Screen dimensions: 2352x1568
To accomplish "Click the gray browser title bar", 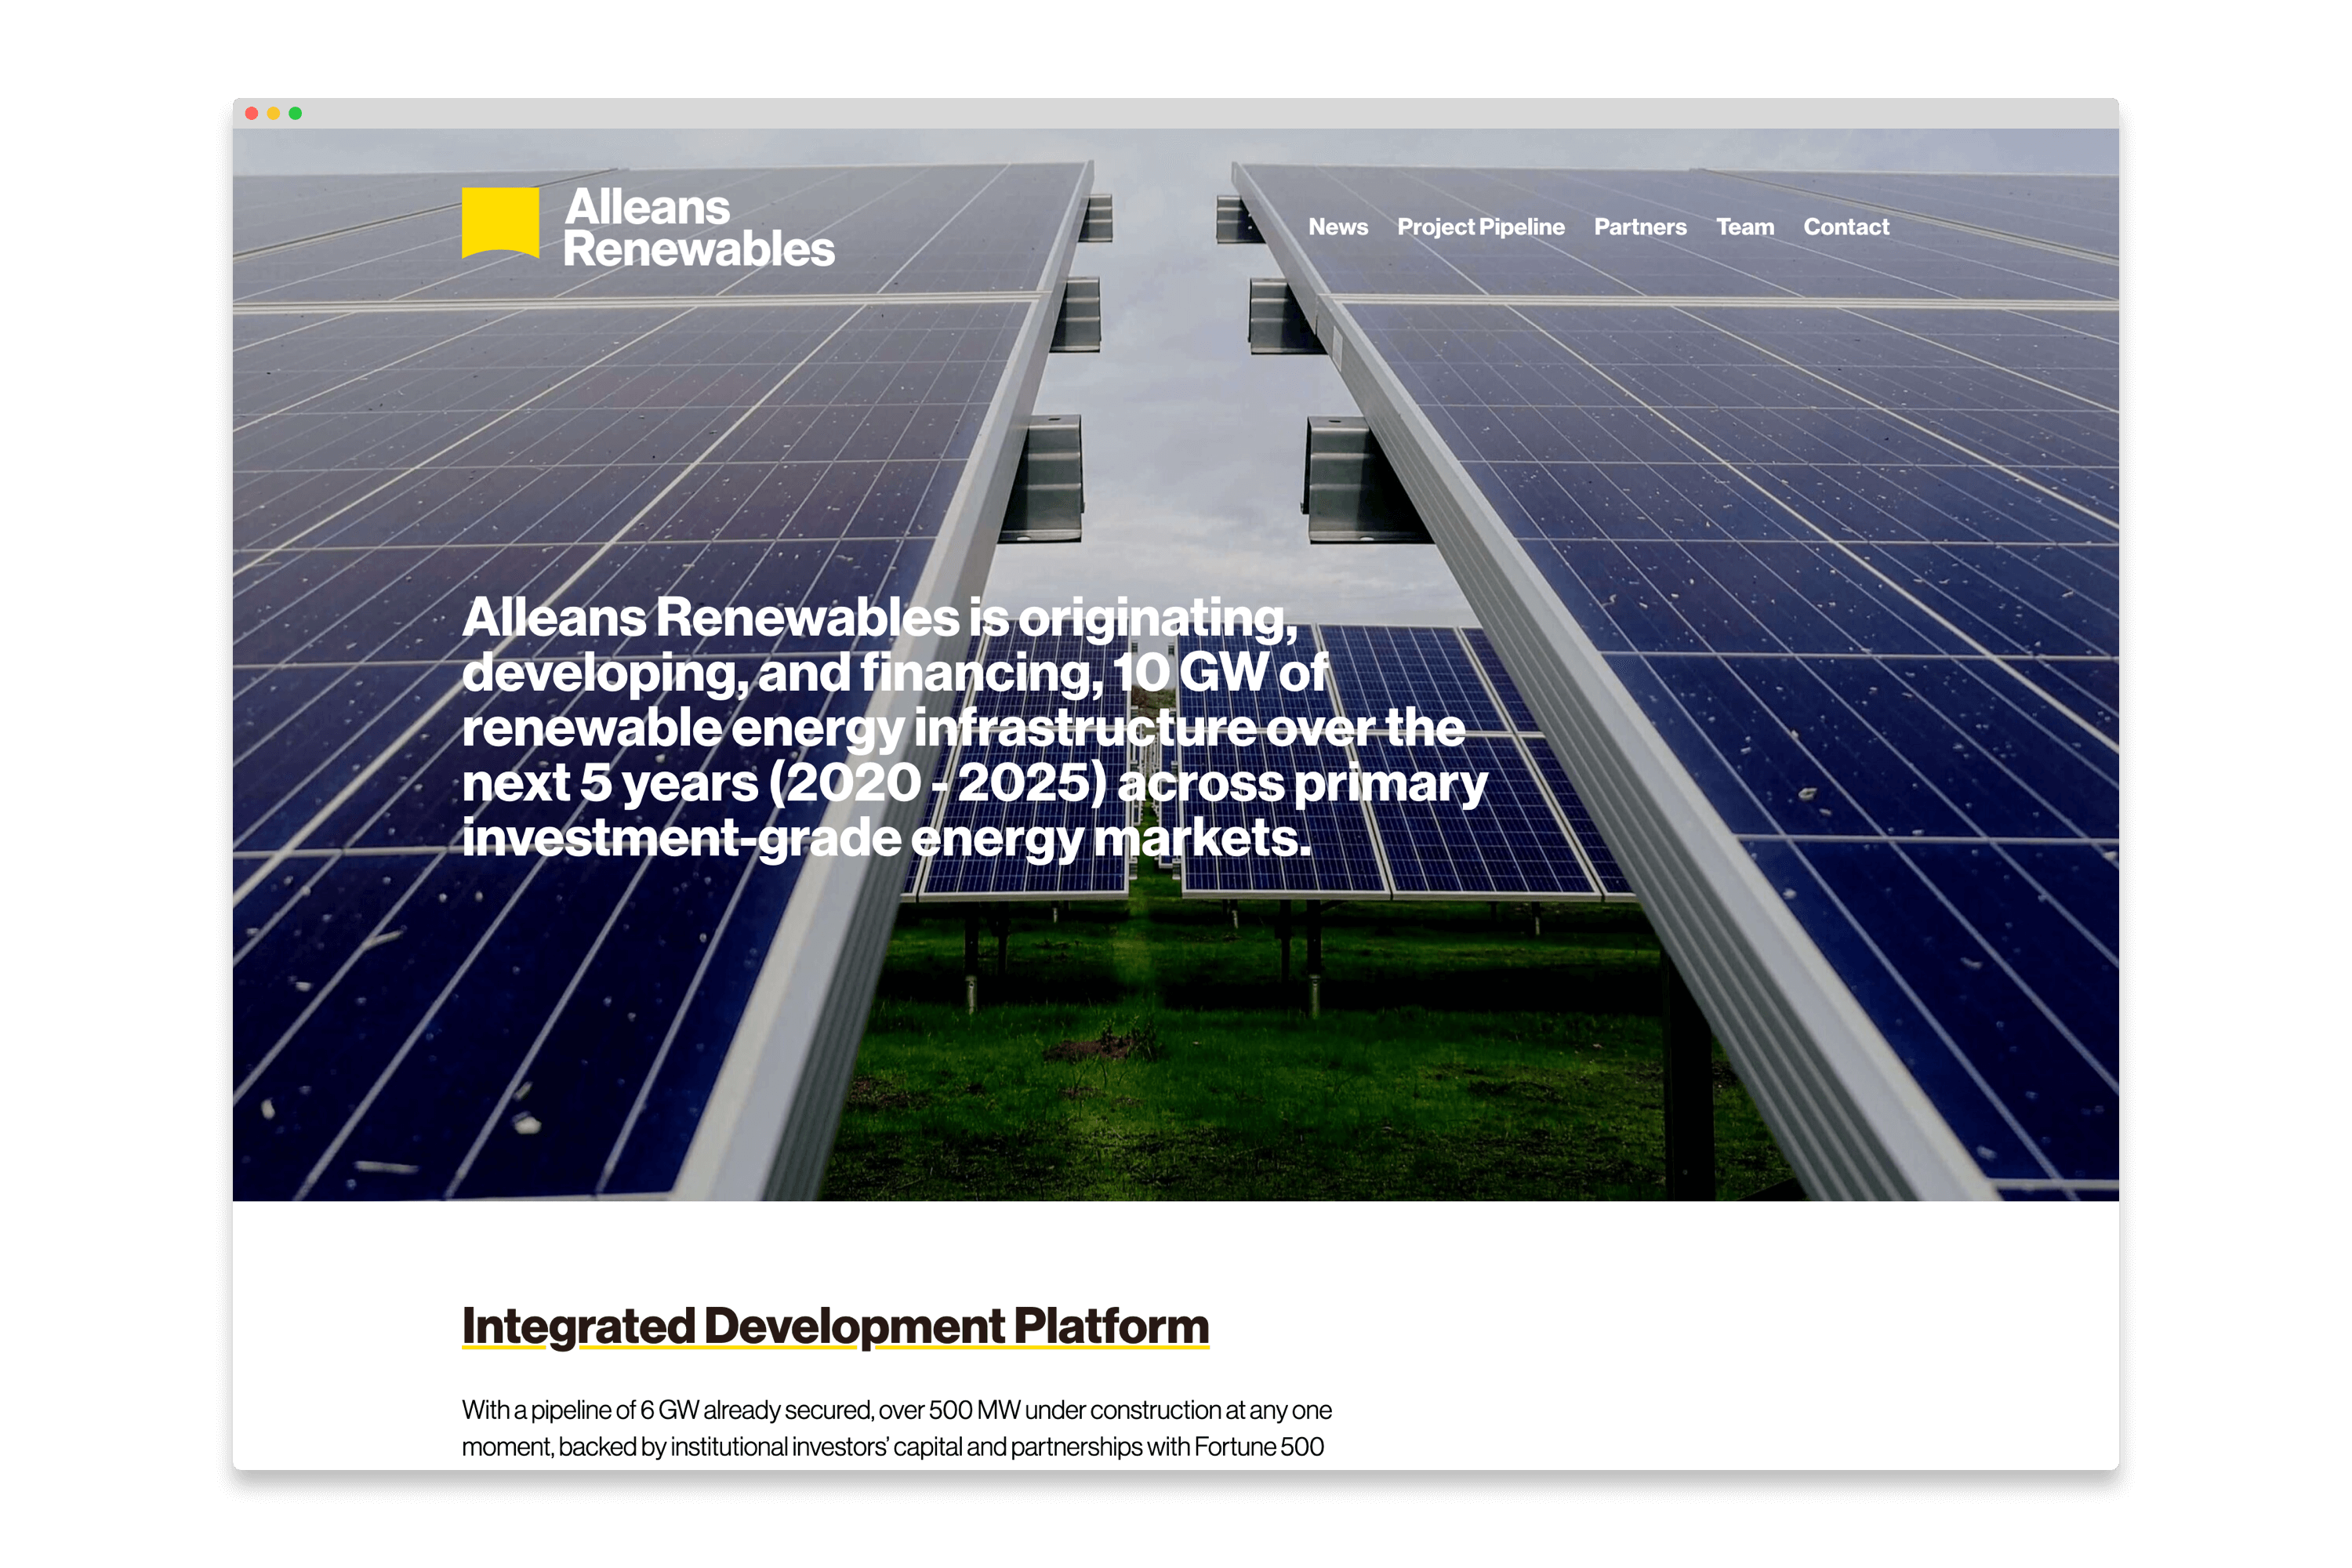I will pyautogui.click(x=1176, y=113).
